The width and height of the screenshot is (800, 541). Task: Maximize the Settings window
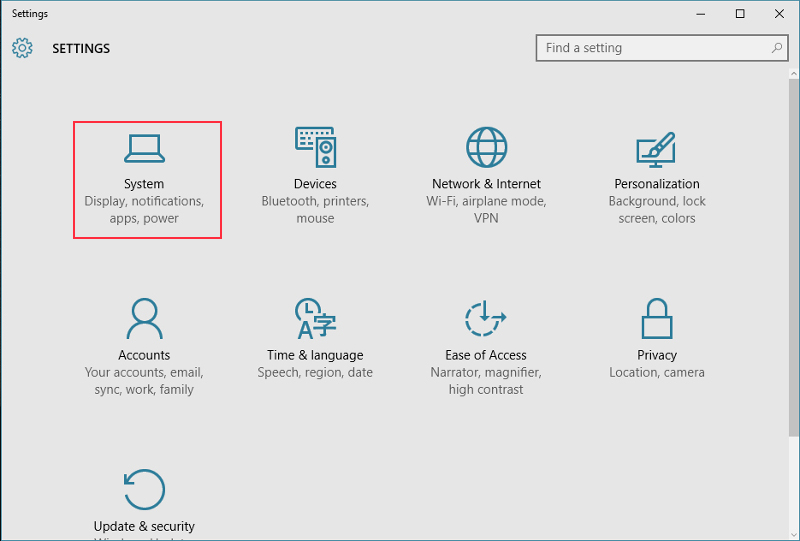[x=740, y=14]
